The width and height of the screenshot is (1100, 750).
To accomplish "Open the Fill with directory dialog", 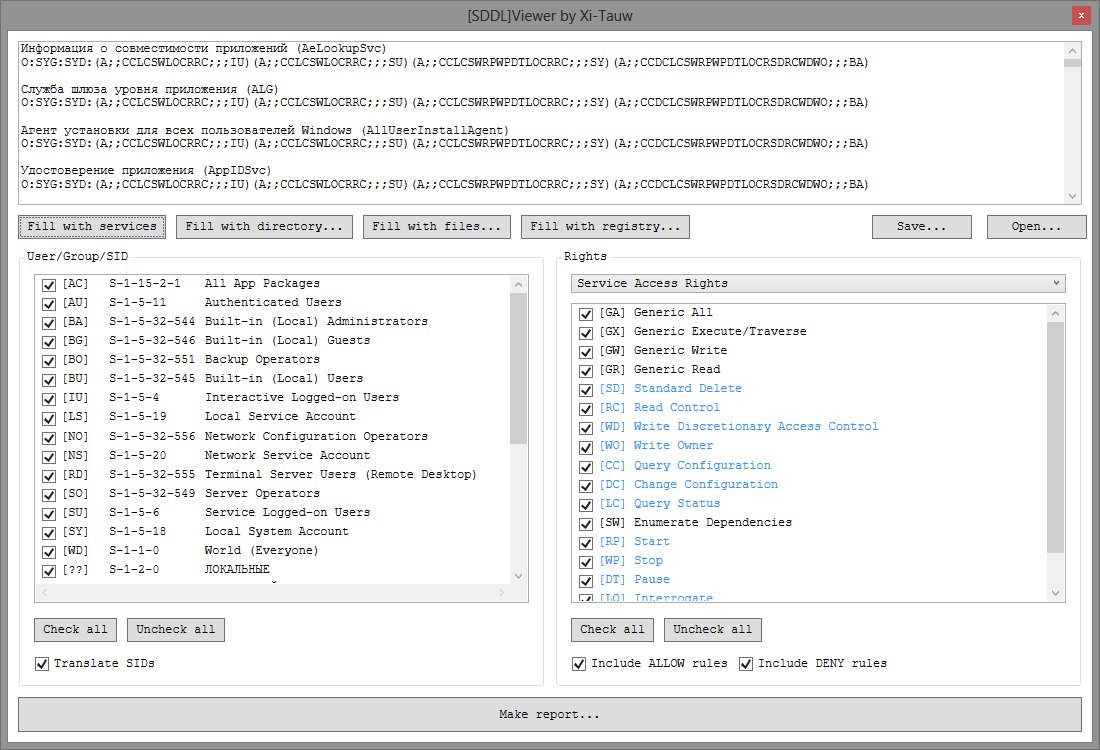I will point(264,227).
